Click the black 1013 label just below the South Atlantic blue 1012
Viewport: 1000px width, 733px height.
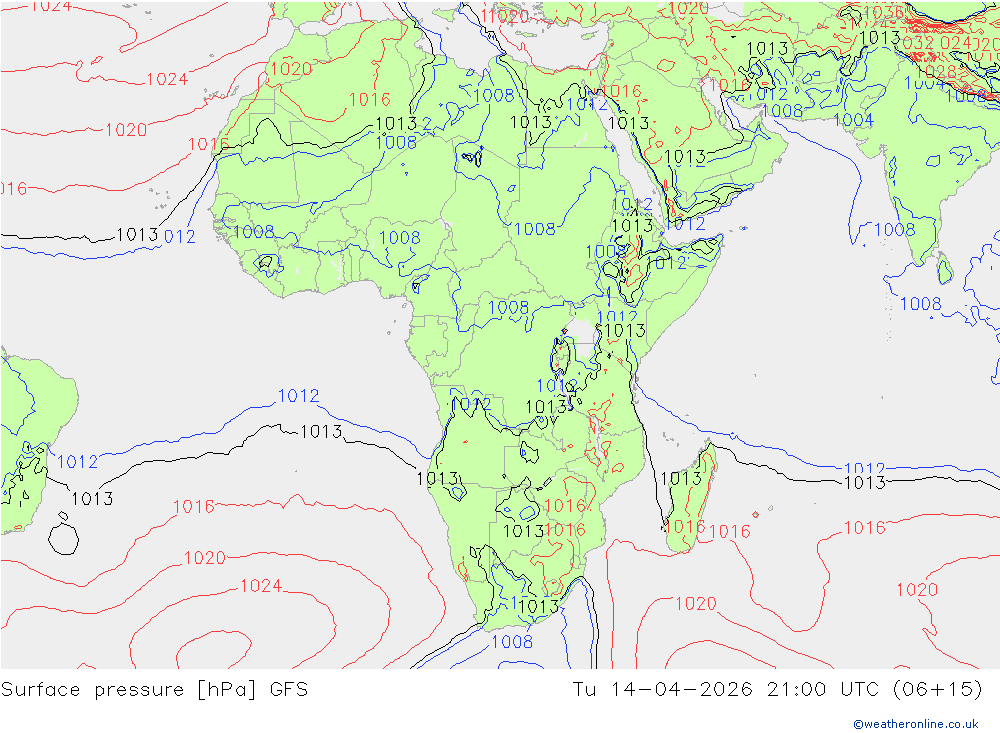click(321, 432)
